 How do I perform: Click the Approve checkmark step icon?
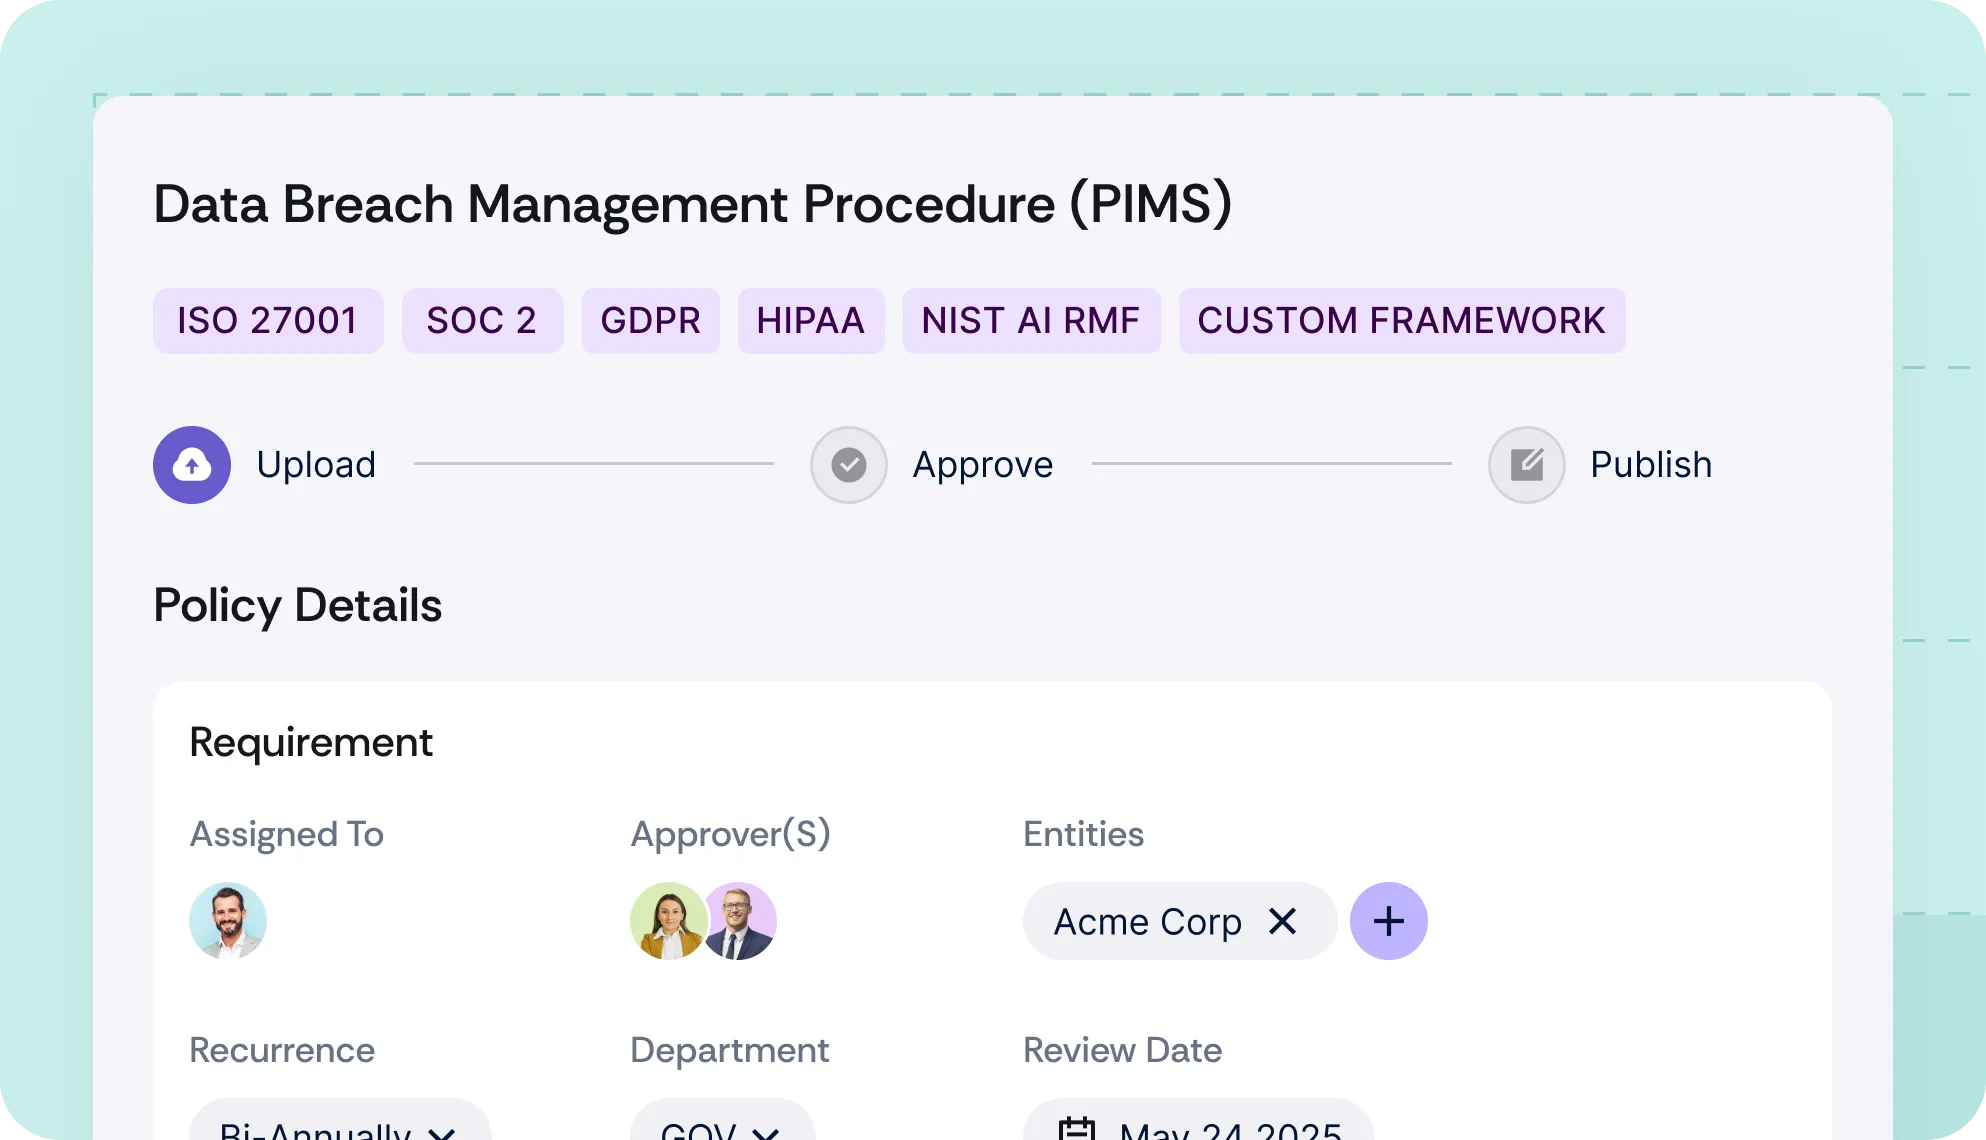(849, 465)
